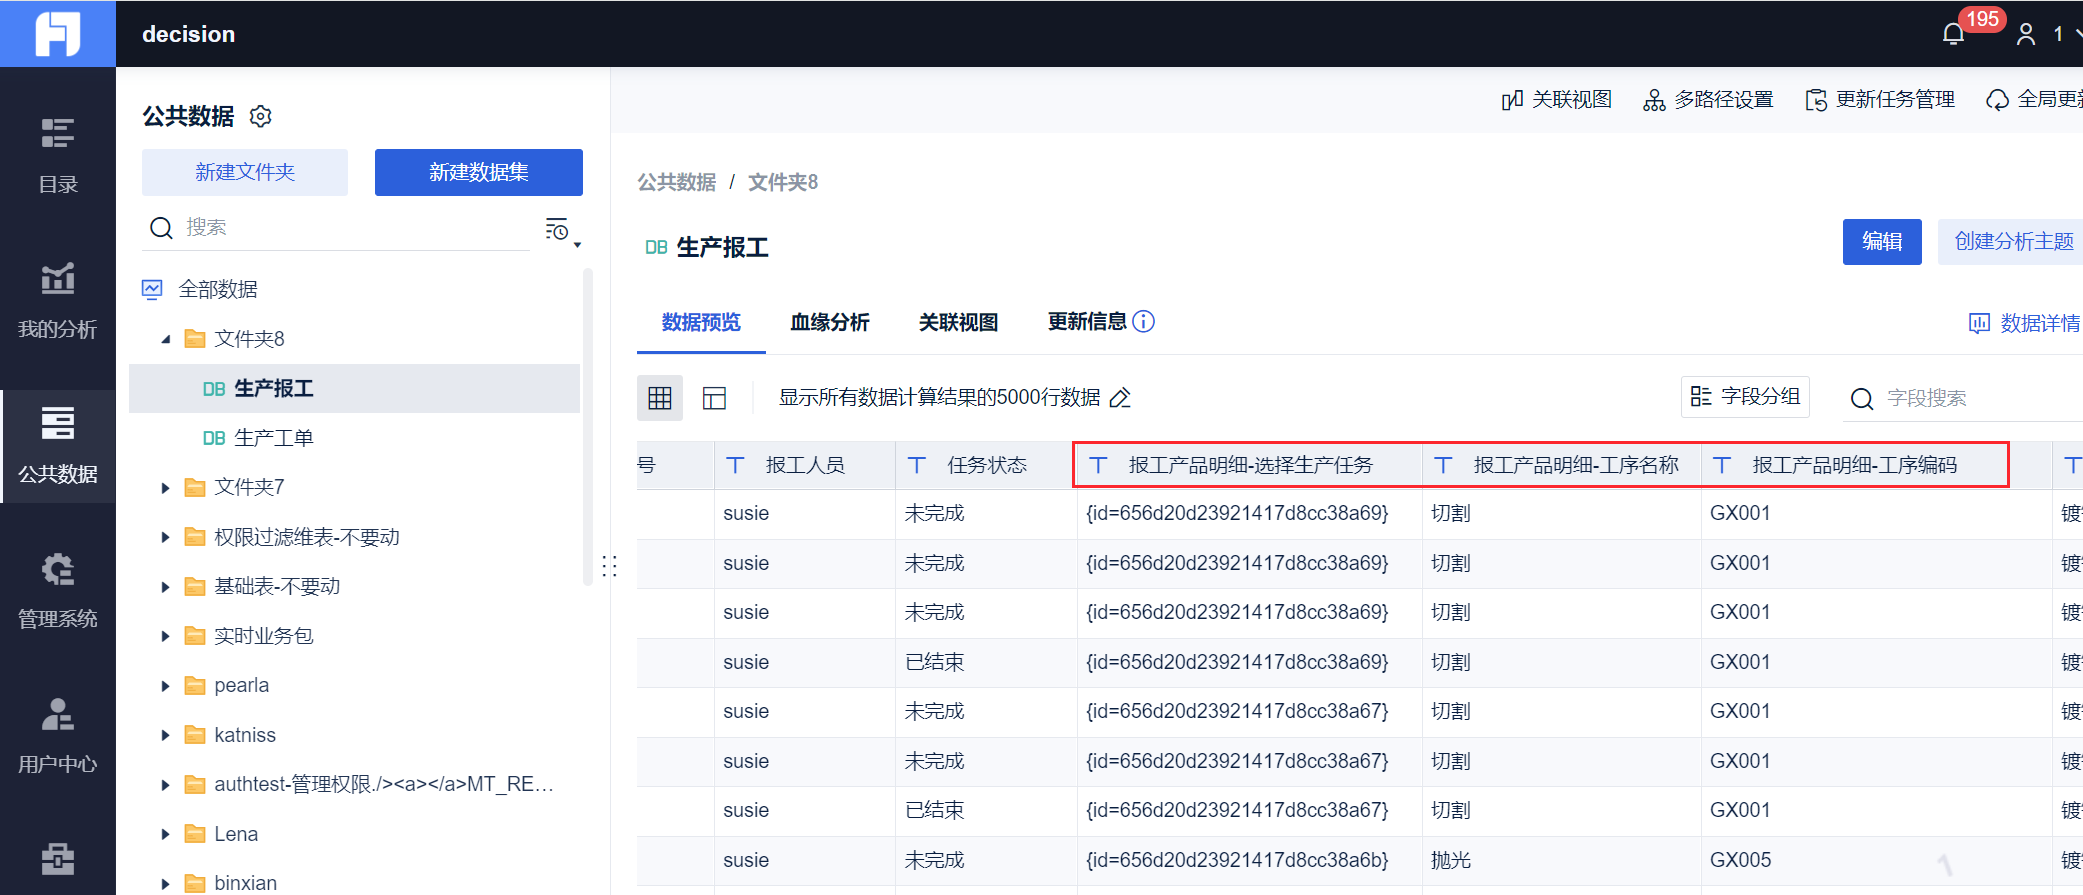Expand the 文件夹7 folder

coord(166,488)
